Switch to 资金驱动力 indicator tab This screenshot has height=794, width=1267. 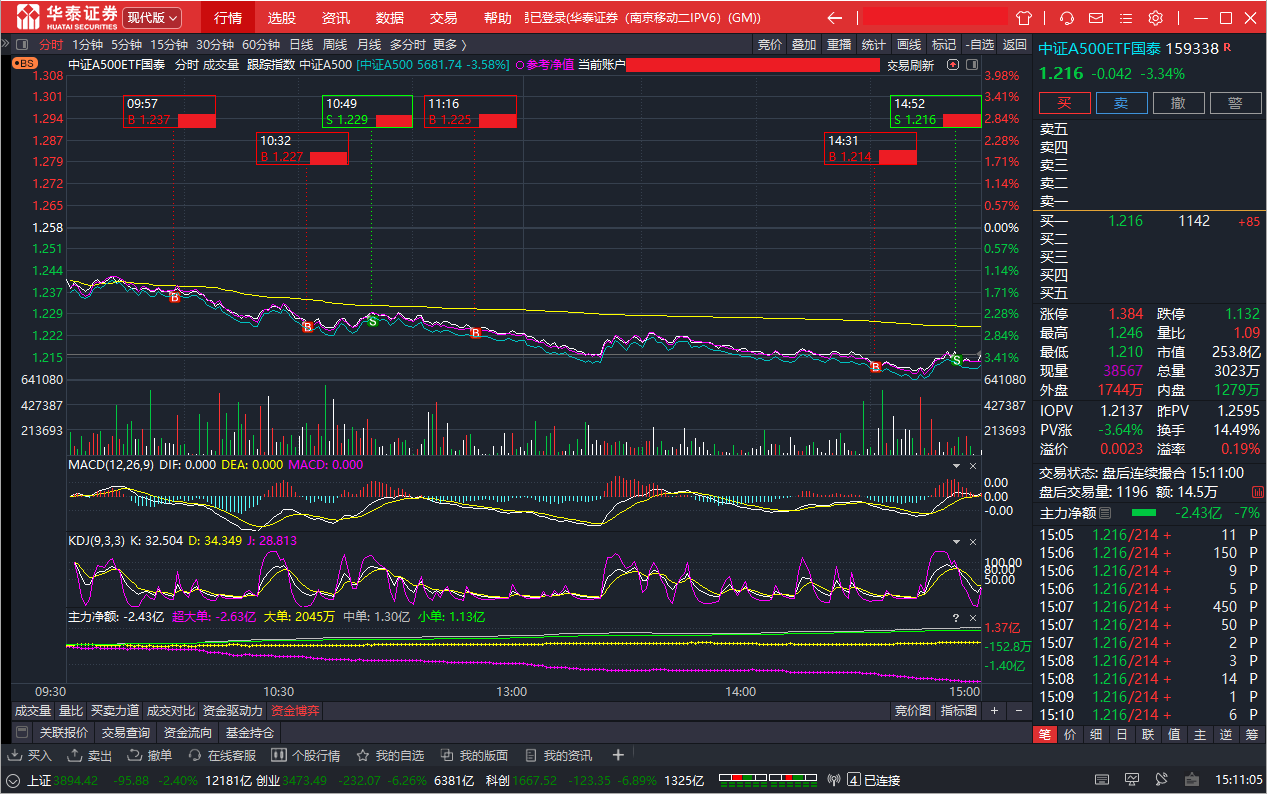pos(233,711)
